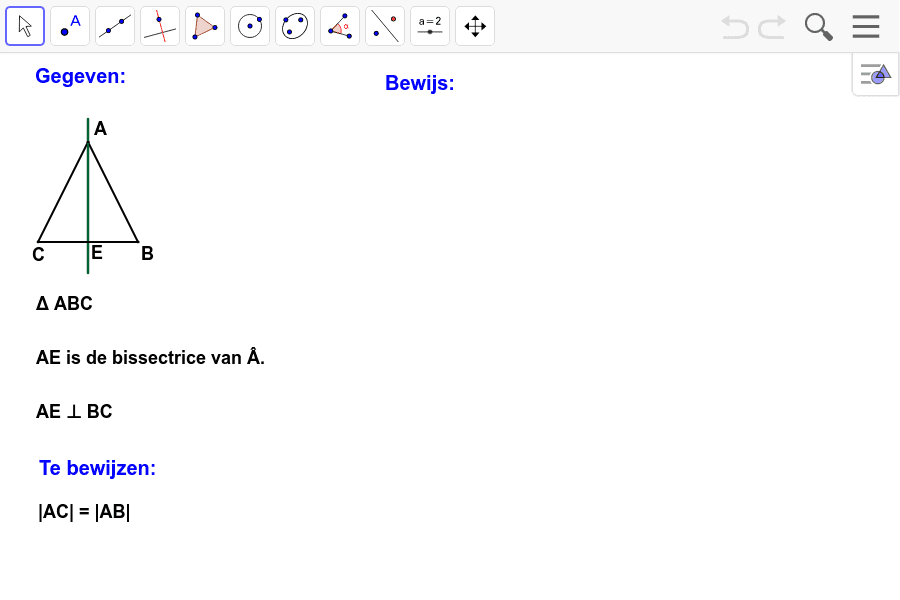The height and width of the screenshot is (600, 900).
Task: Click point label E on base
Action: point(96,252)
